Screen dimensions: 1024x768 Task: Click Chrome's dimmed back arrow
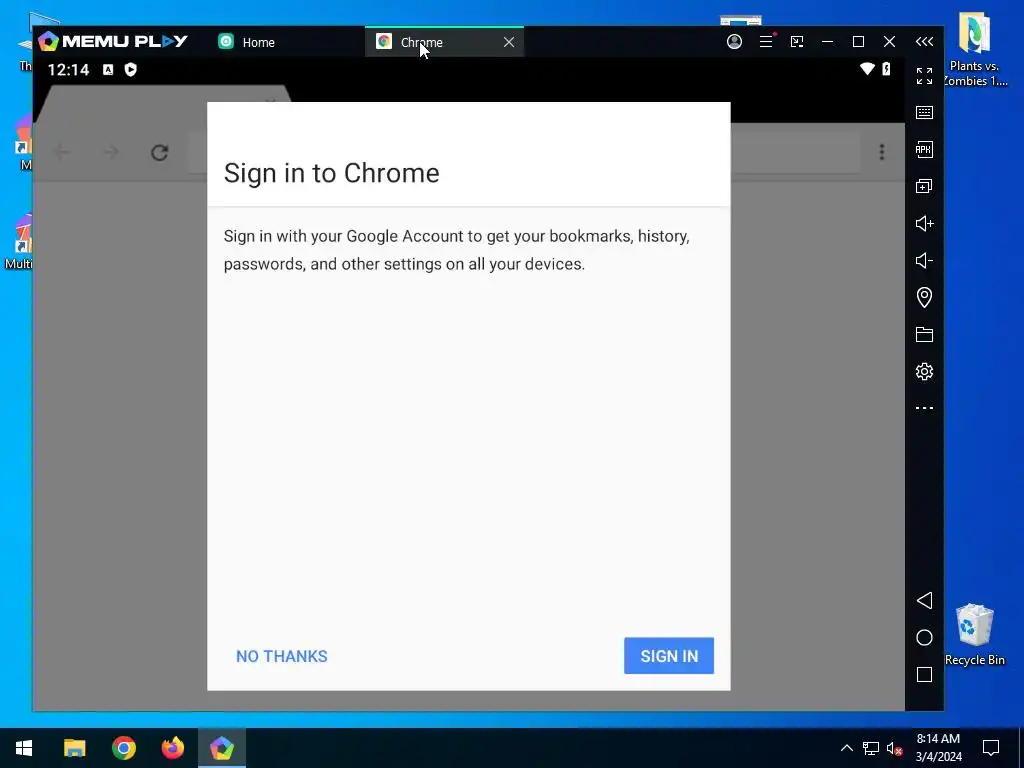coord(61,153)
